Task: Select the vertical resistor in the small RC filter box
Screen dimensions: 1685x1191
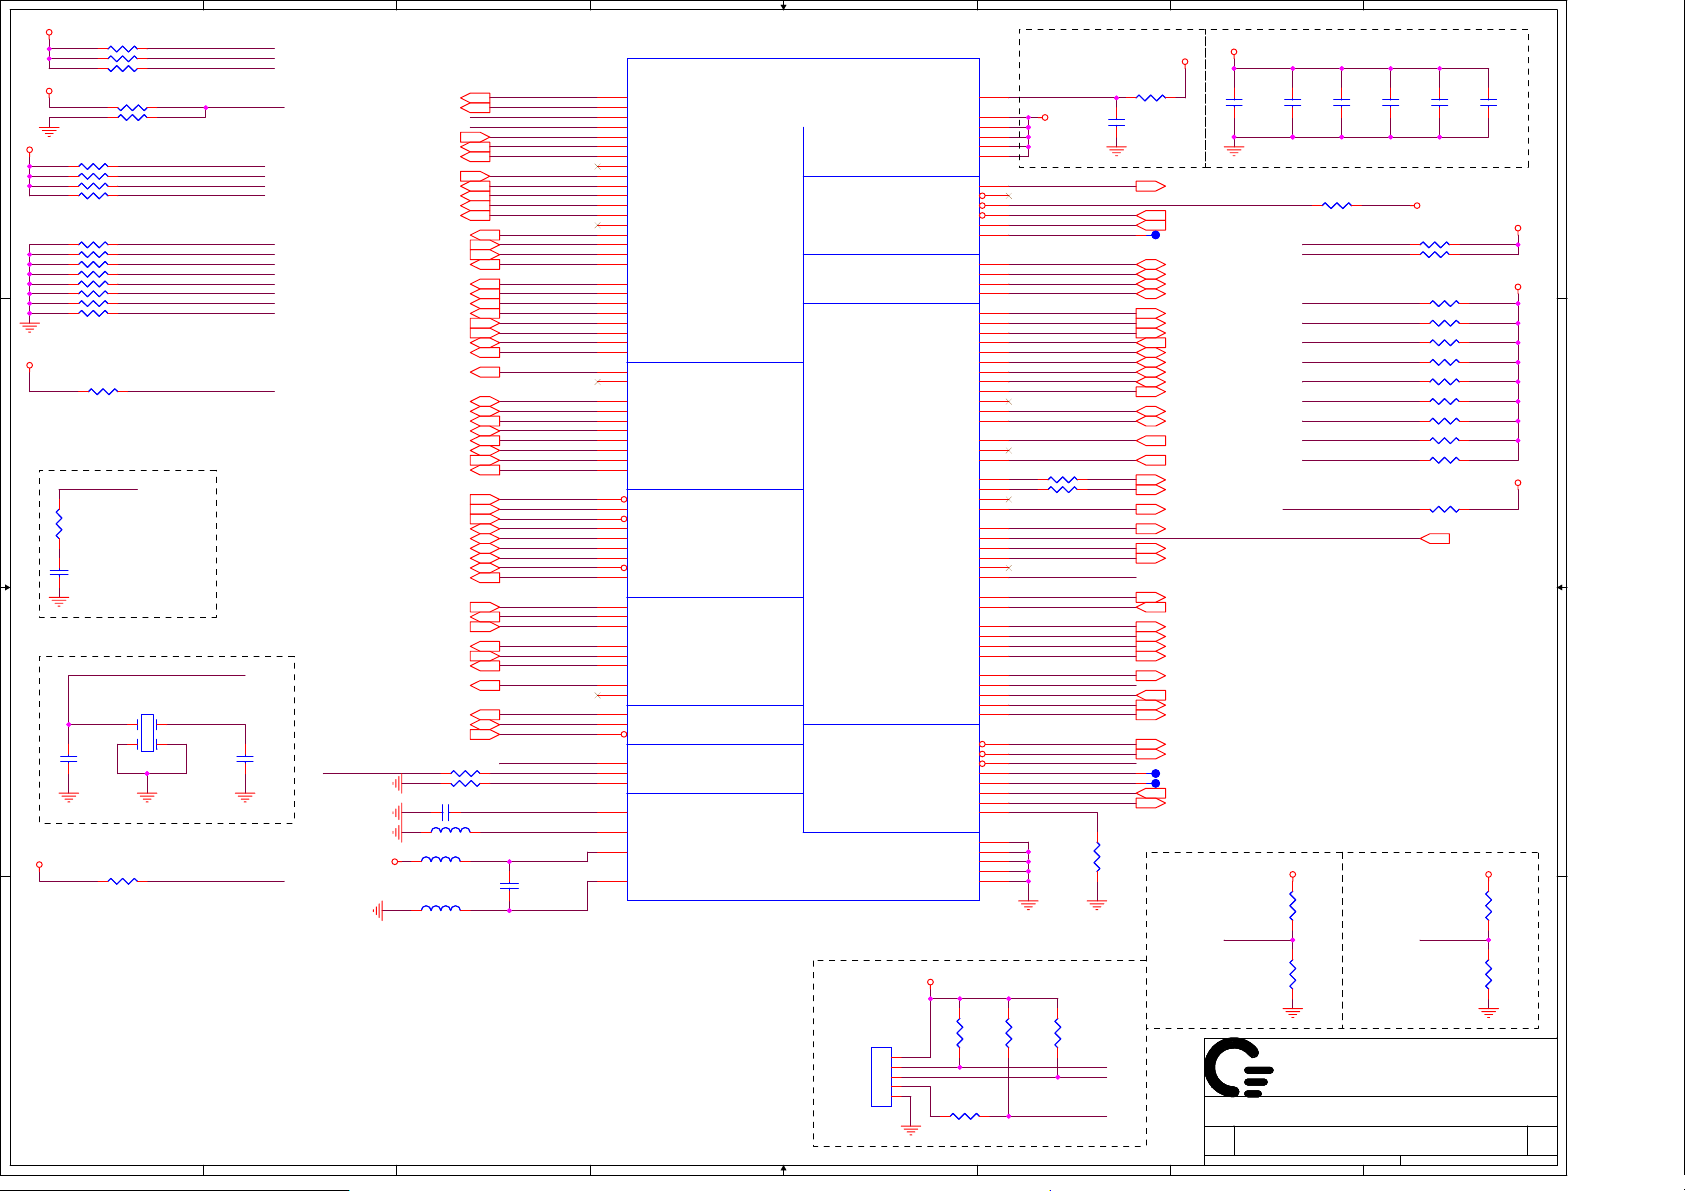Action: coord(59,525)
